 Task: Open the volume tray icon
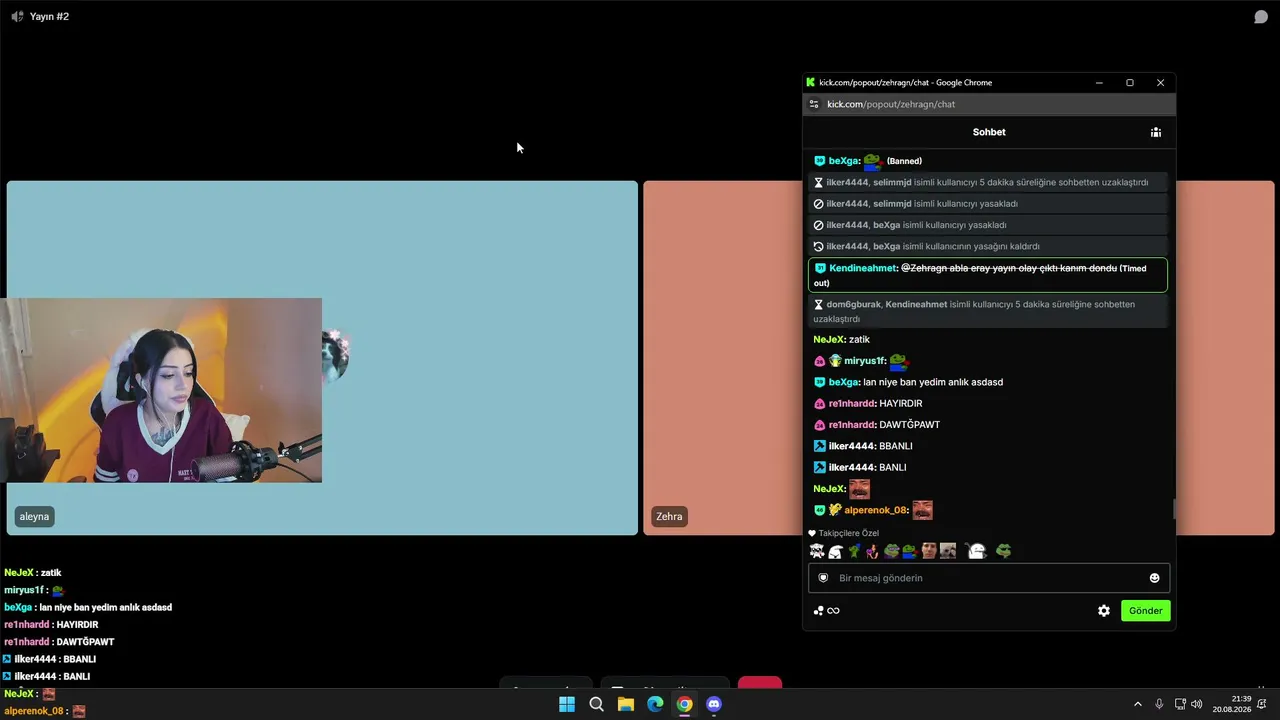(x=1197, y=704)
